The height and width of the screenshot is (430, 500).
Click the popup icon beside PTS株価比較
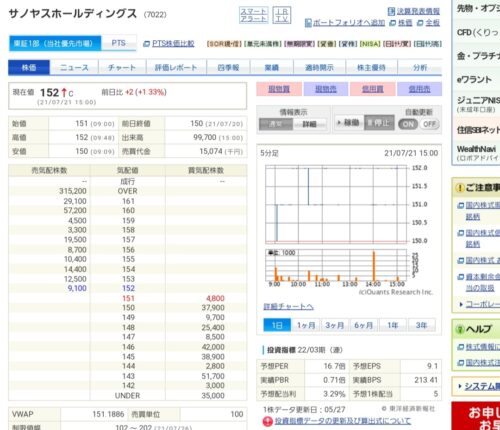coord(146,44)
